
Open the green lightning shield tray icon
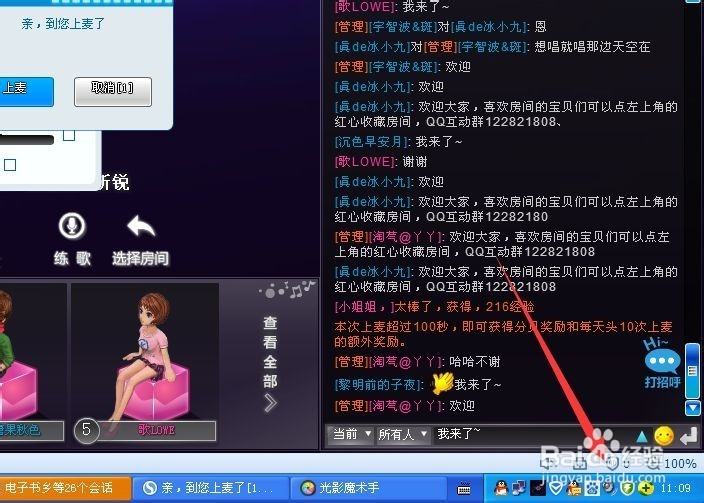pos(627,488)
